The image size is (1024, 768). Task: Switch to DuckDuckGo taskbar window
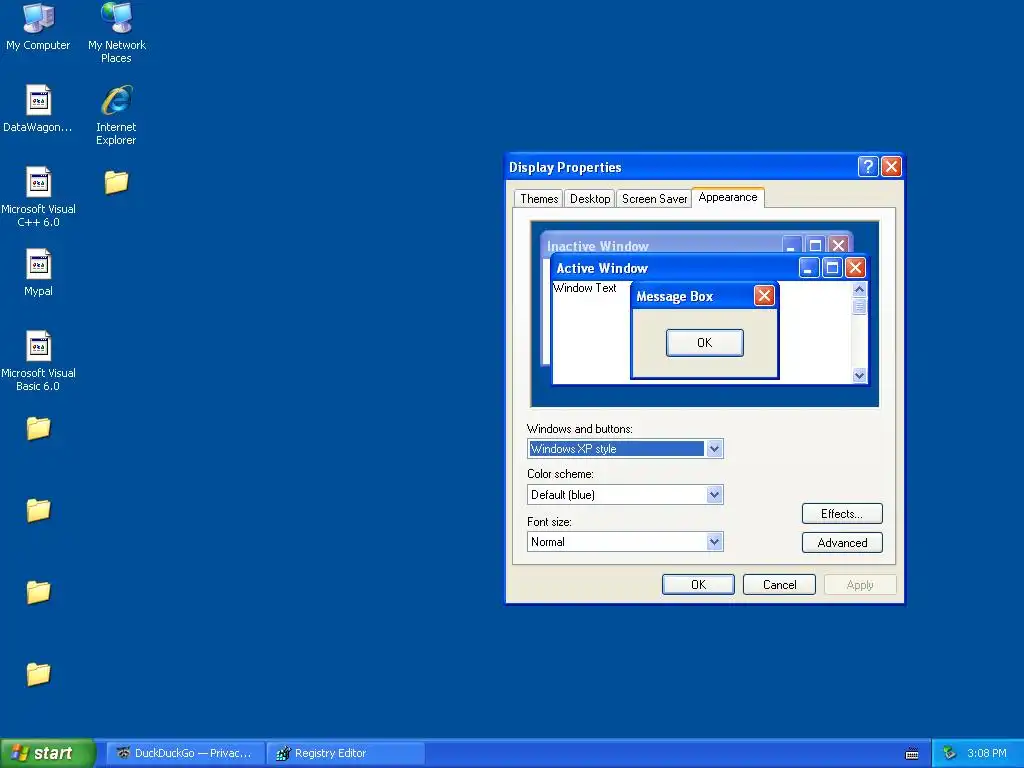coord(185,753)
